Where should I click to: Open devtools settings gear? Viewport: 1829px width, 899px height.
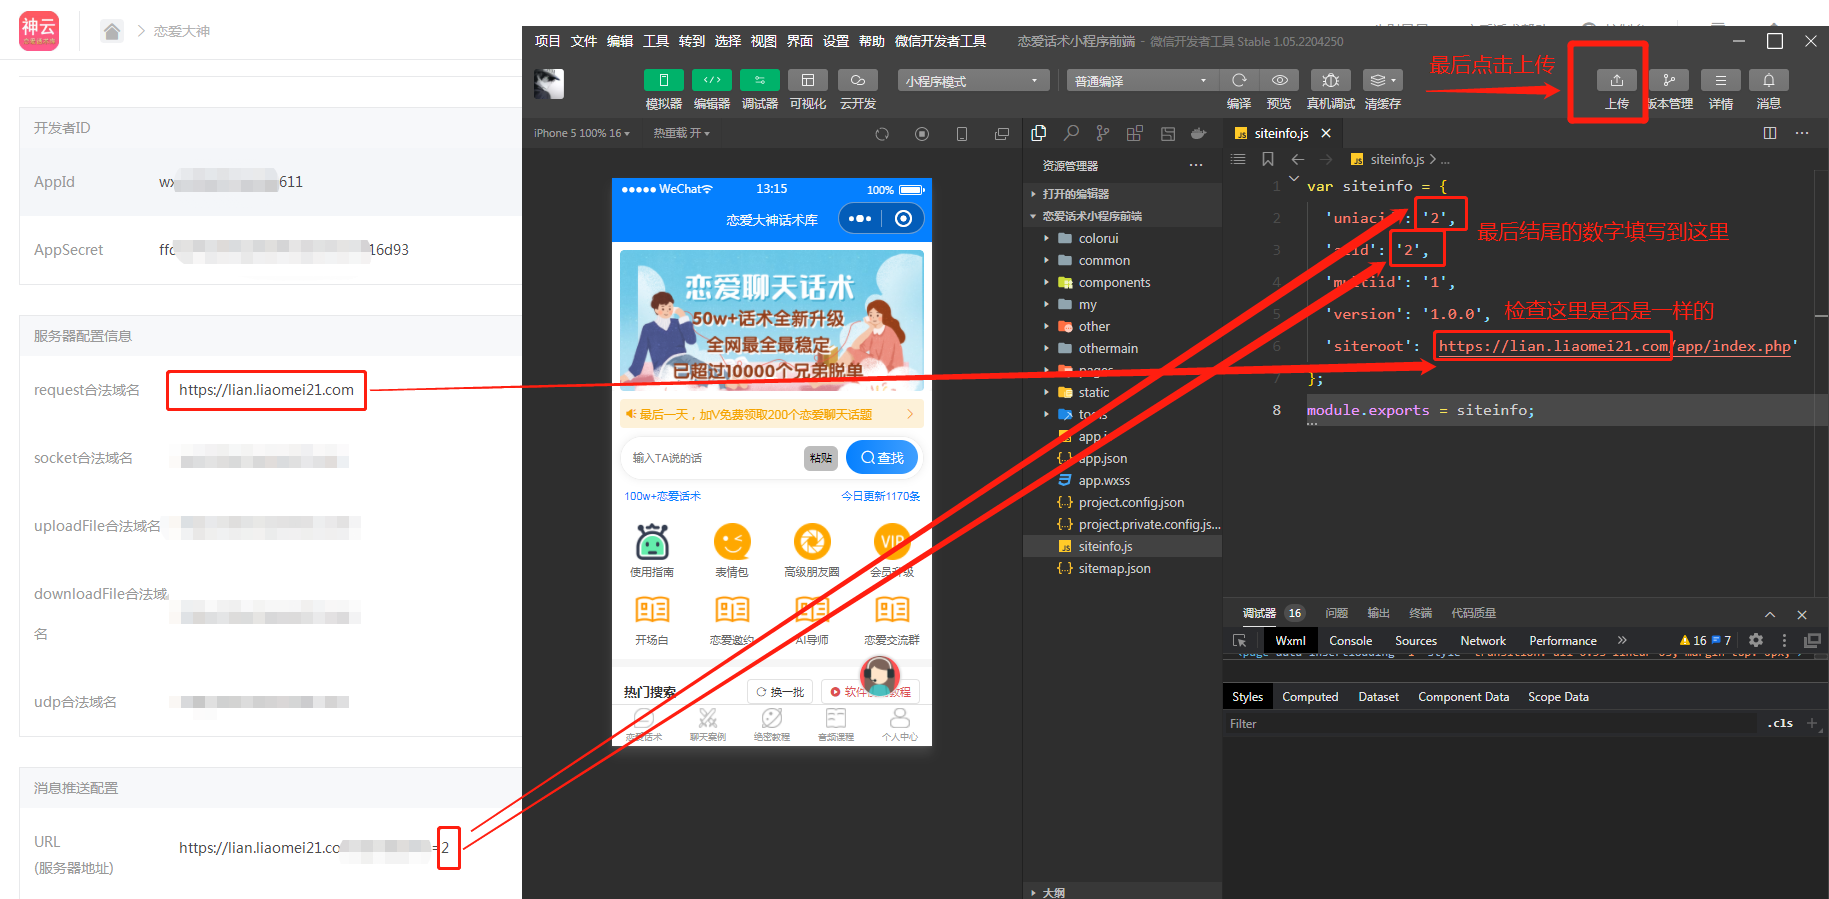point(1756,640)
